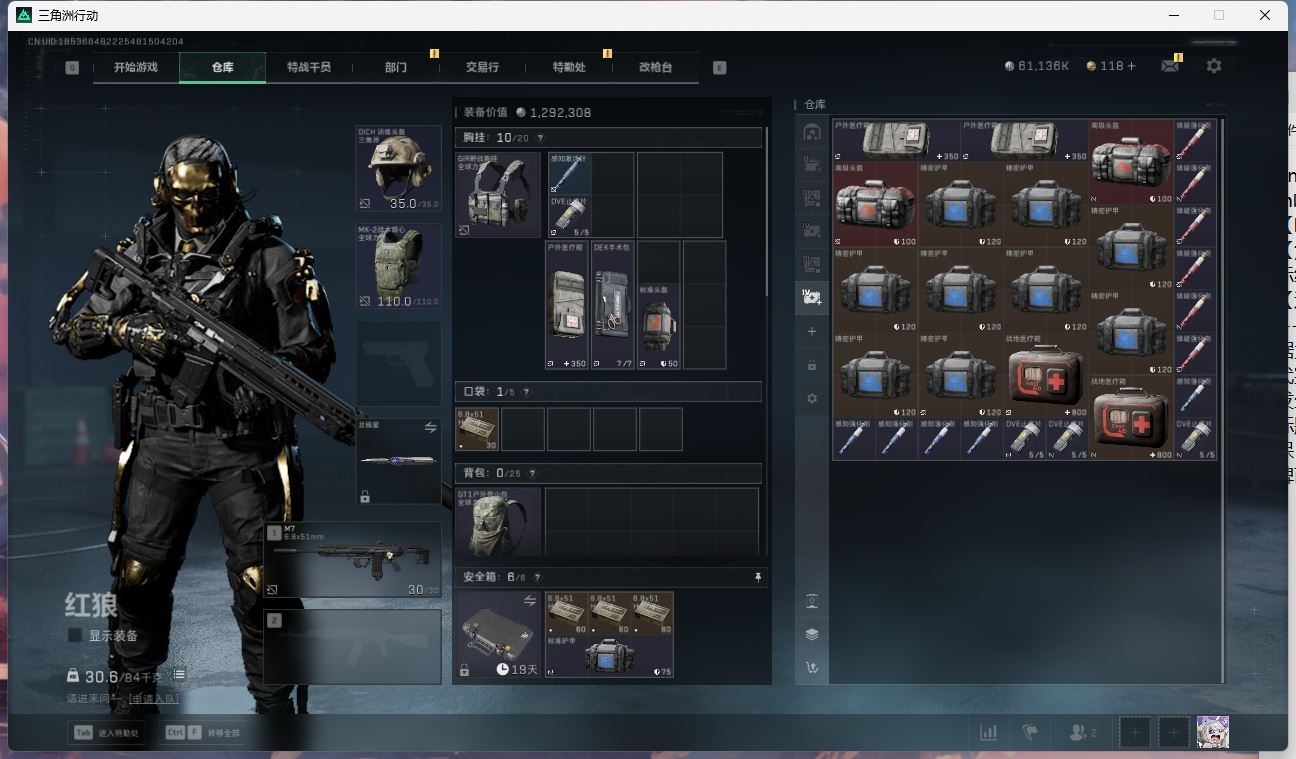Switch to the 交易行 tab

(x=482, y=67)
